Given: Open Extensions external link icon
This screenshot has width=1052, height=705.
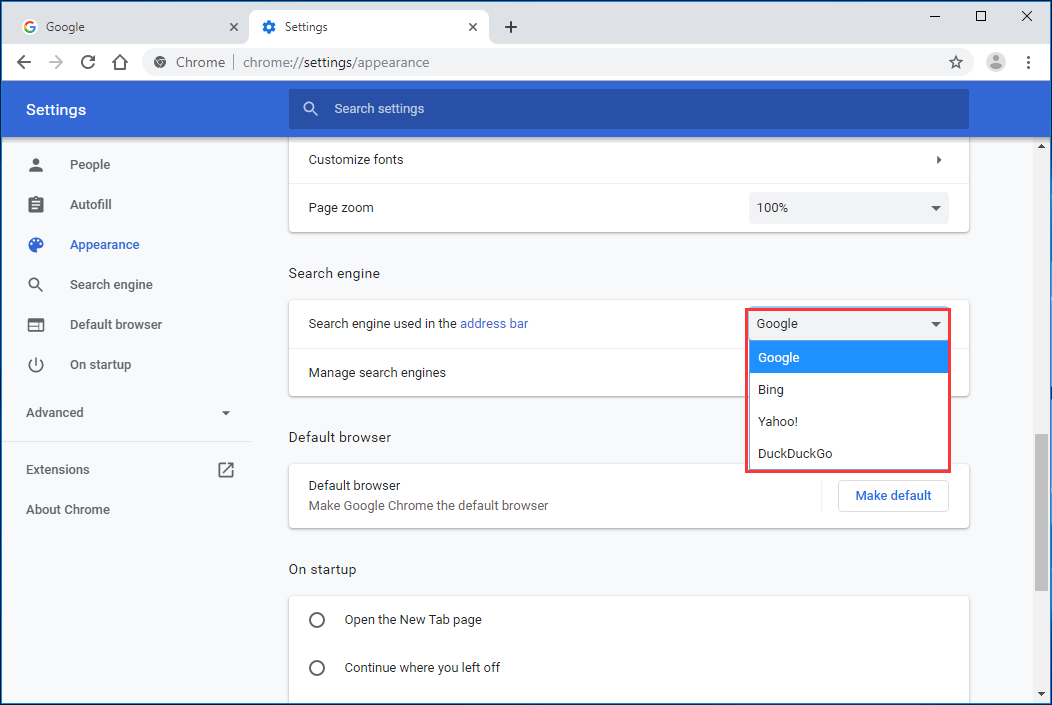Looking at the screenshot, I should tap(226, 470).
